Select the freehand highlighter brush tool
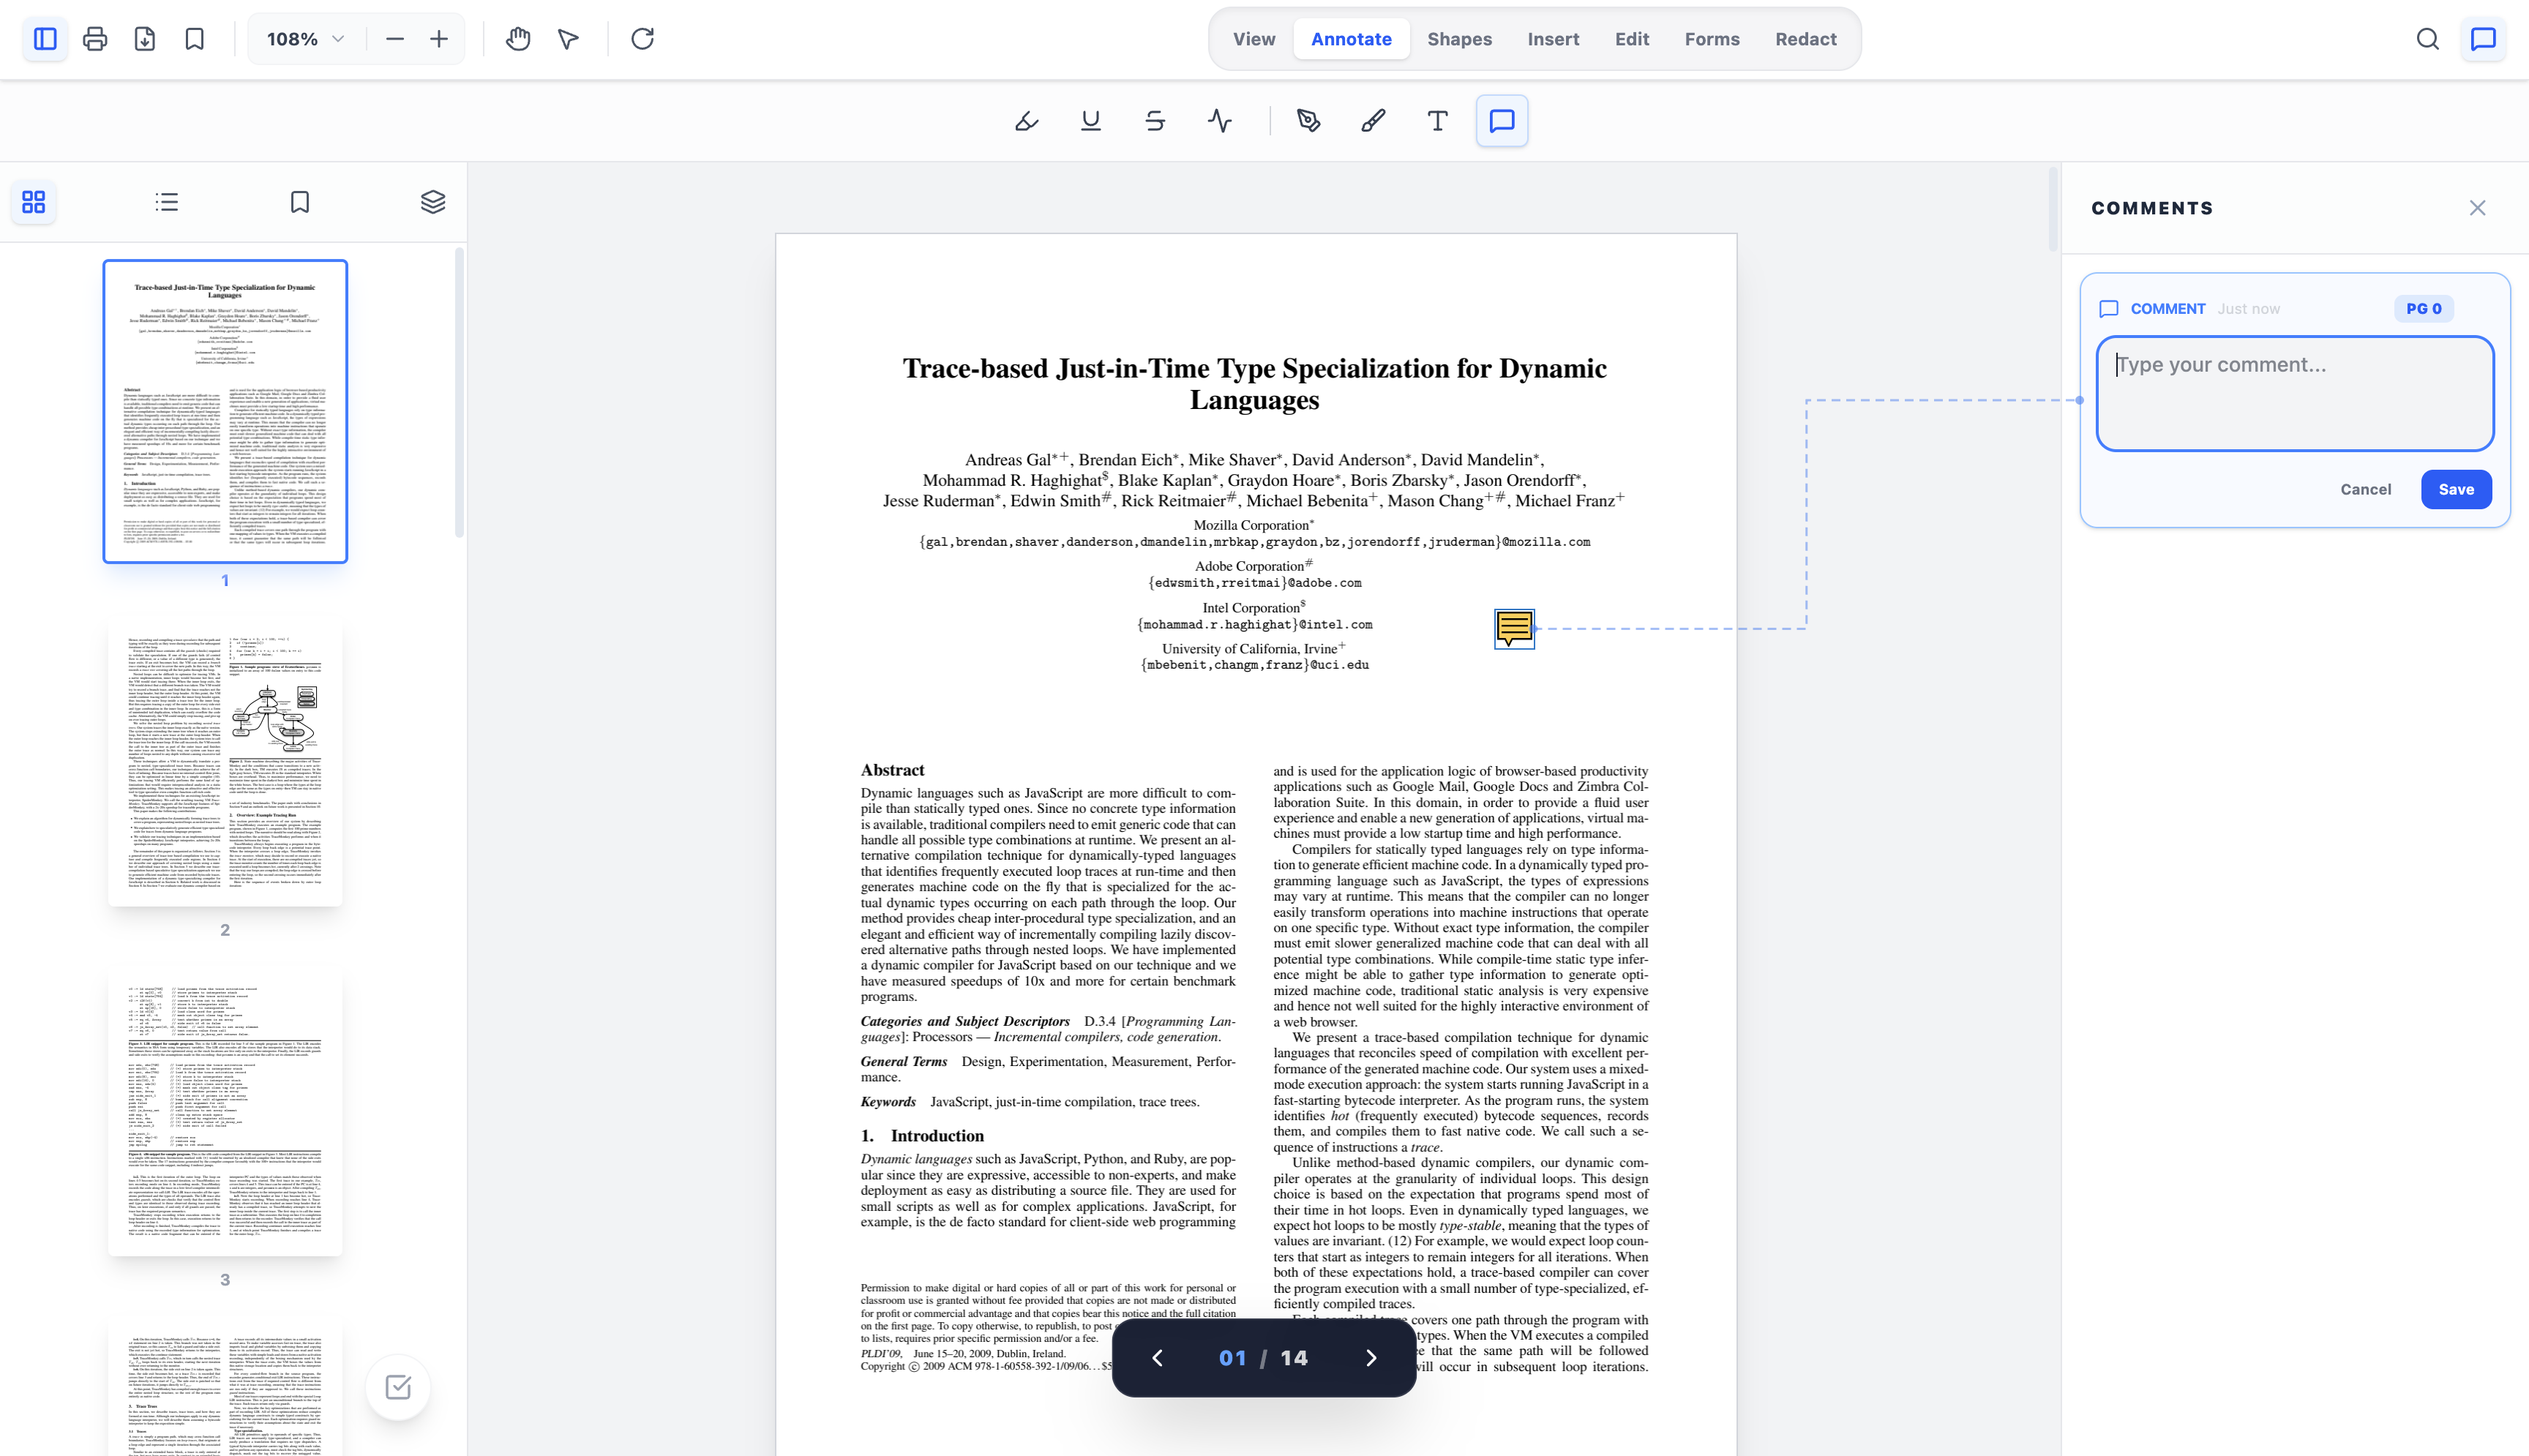Image resolution: width=2529 pixels, height=1456 pixels. 1373,121
